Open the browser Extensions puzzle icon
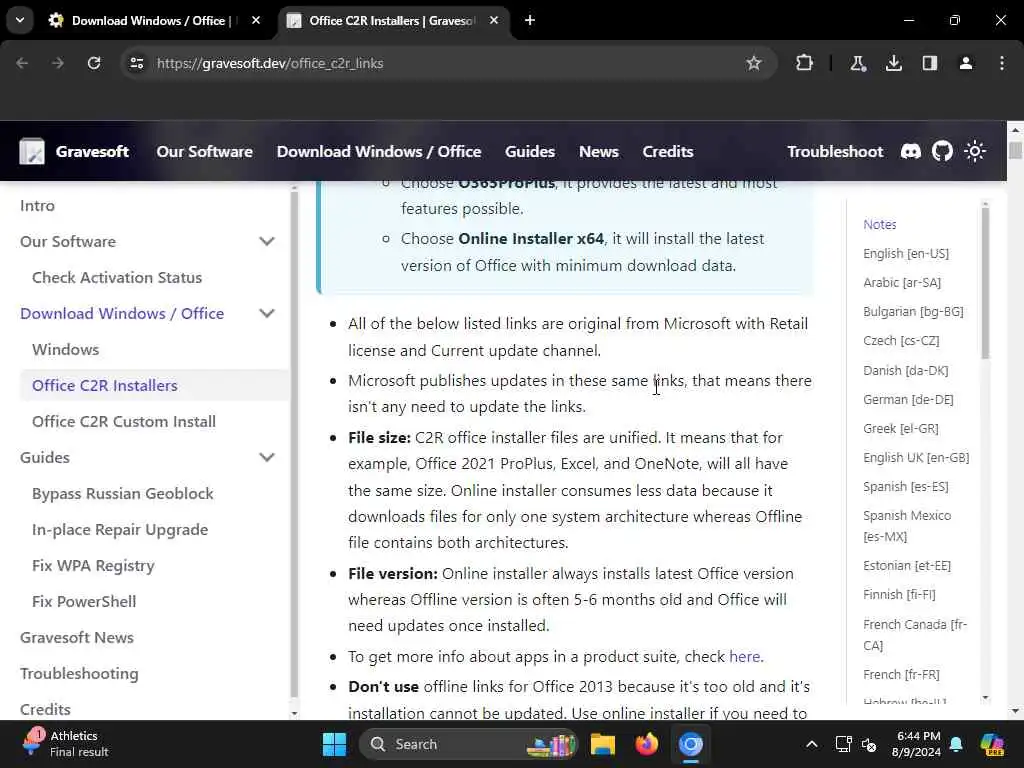The height and width of the screenshot is (768, 1024). [805, 63]
